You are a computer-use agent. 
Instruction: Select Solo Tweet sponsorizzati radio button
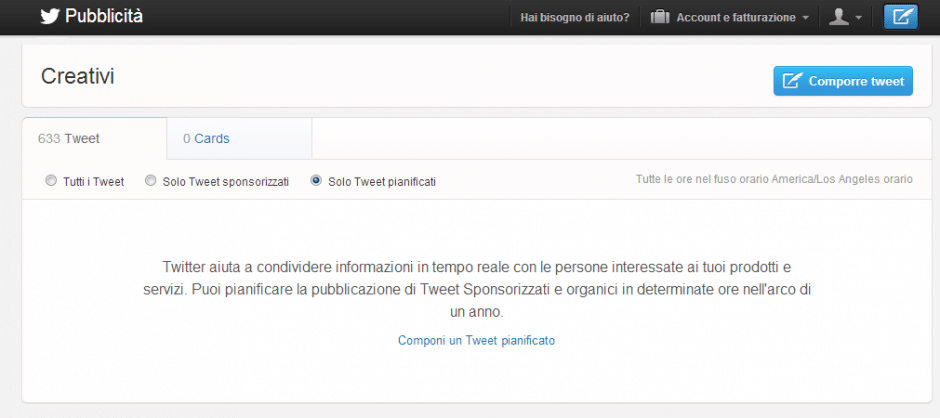[150, 181]
